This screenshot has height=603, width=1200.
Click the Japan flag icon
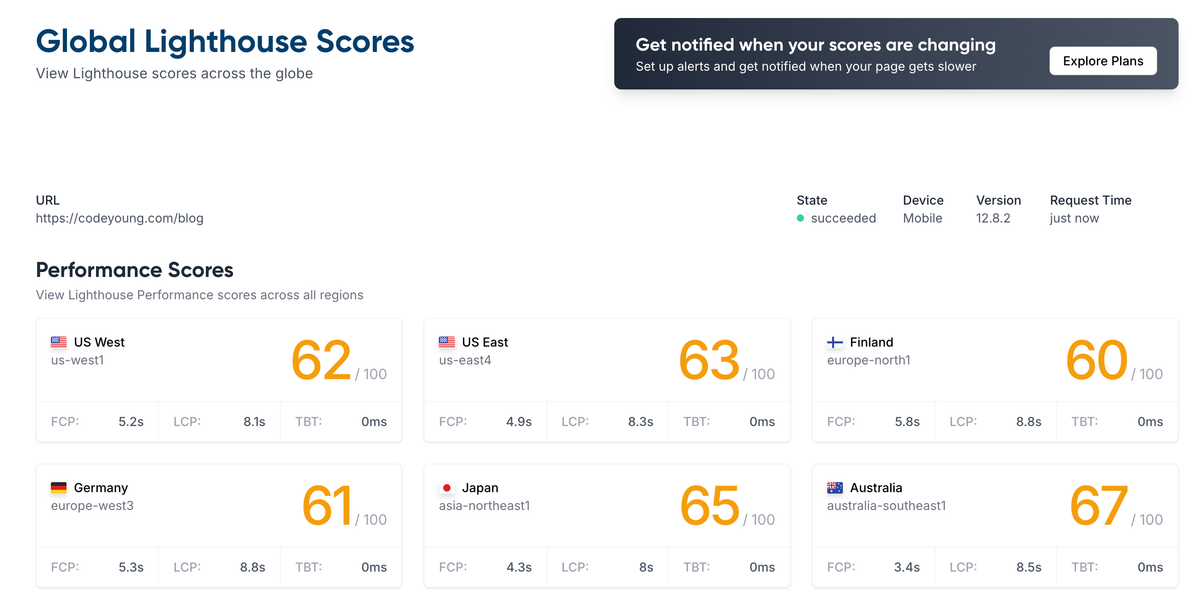447,488
